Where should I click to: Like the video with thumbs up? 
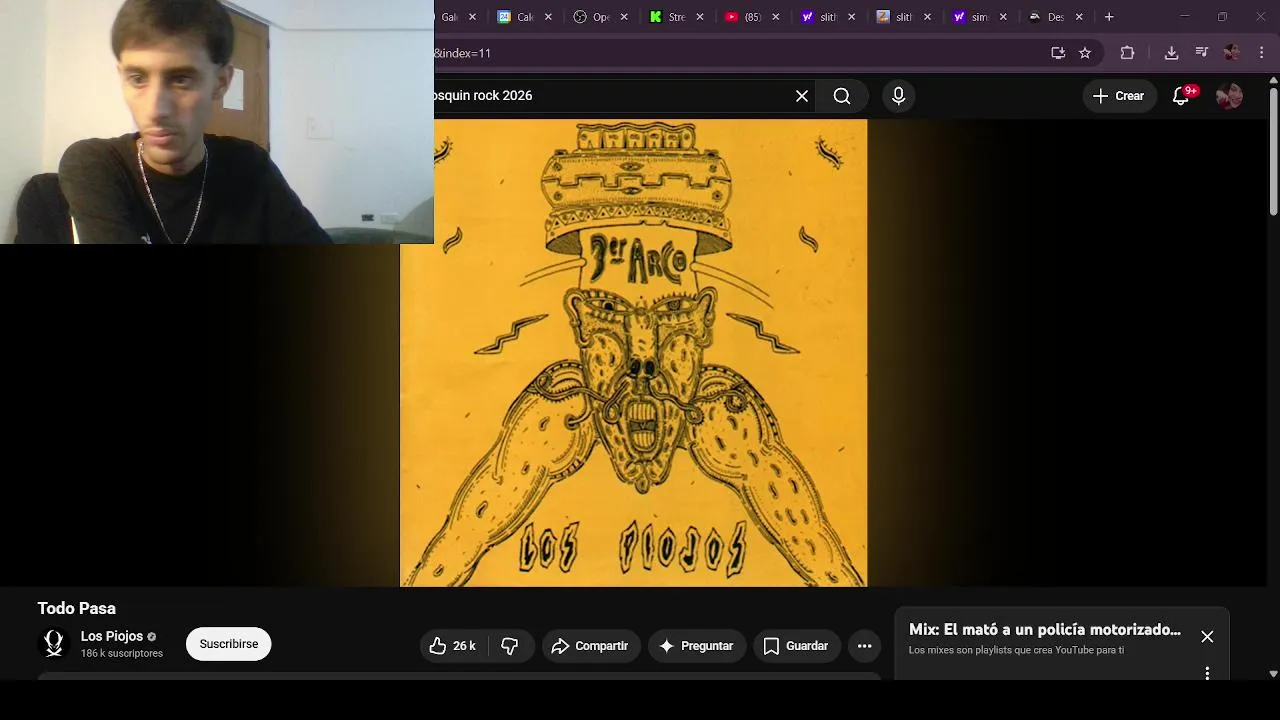[453, 646]
